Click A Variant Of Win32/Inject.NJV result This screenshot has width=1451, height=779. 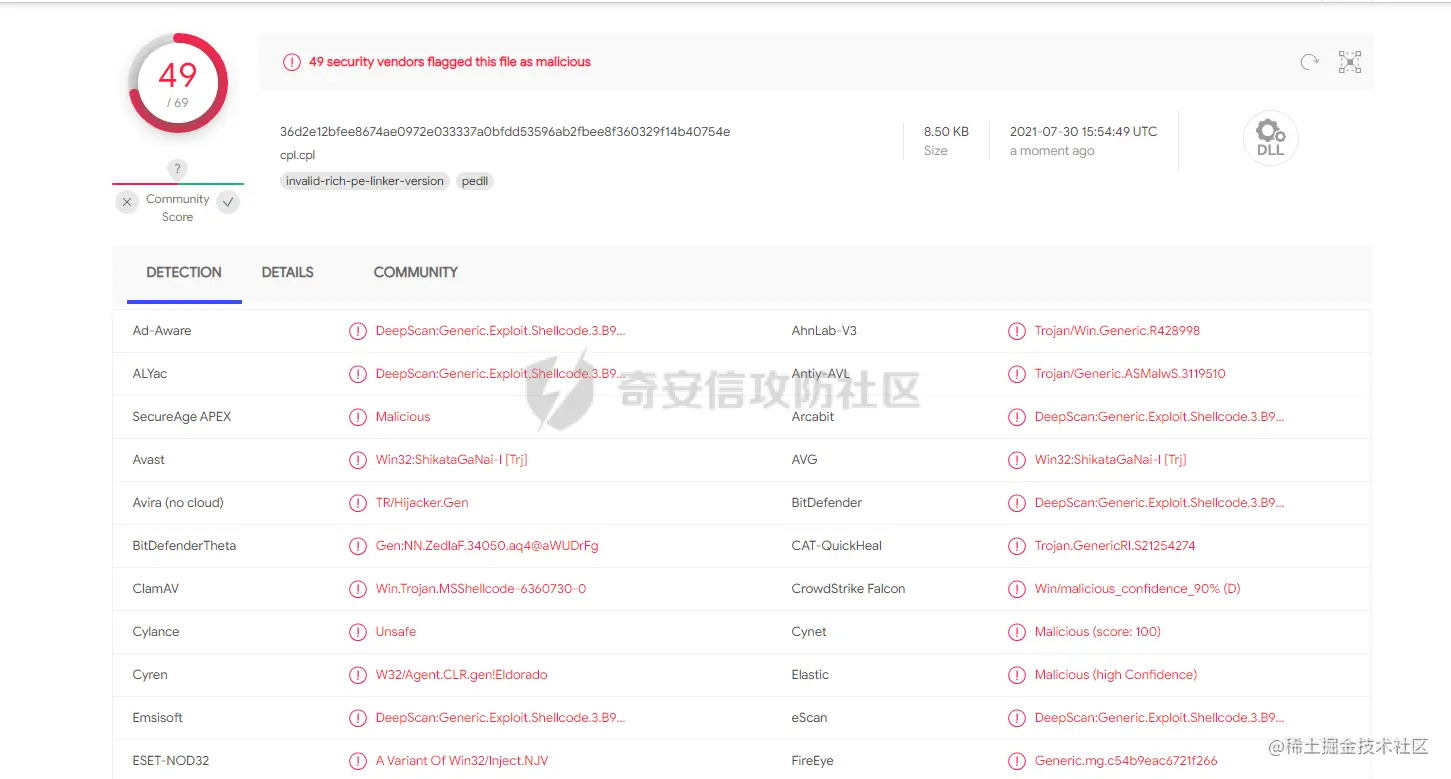[x=462, y=761]
